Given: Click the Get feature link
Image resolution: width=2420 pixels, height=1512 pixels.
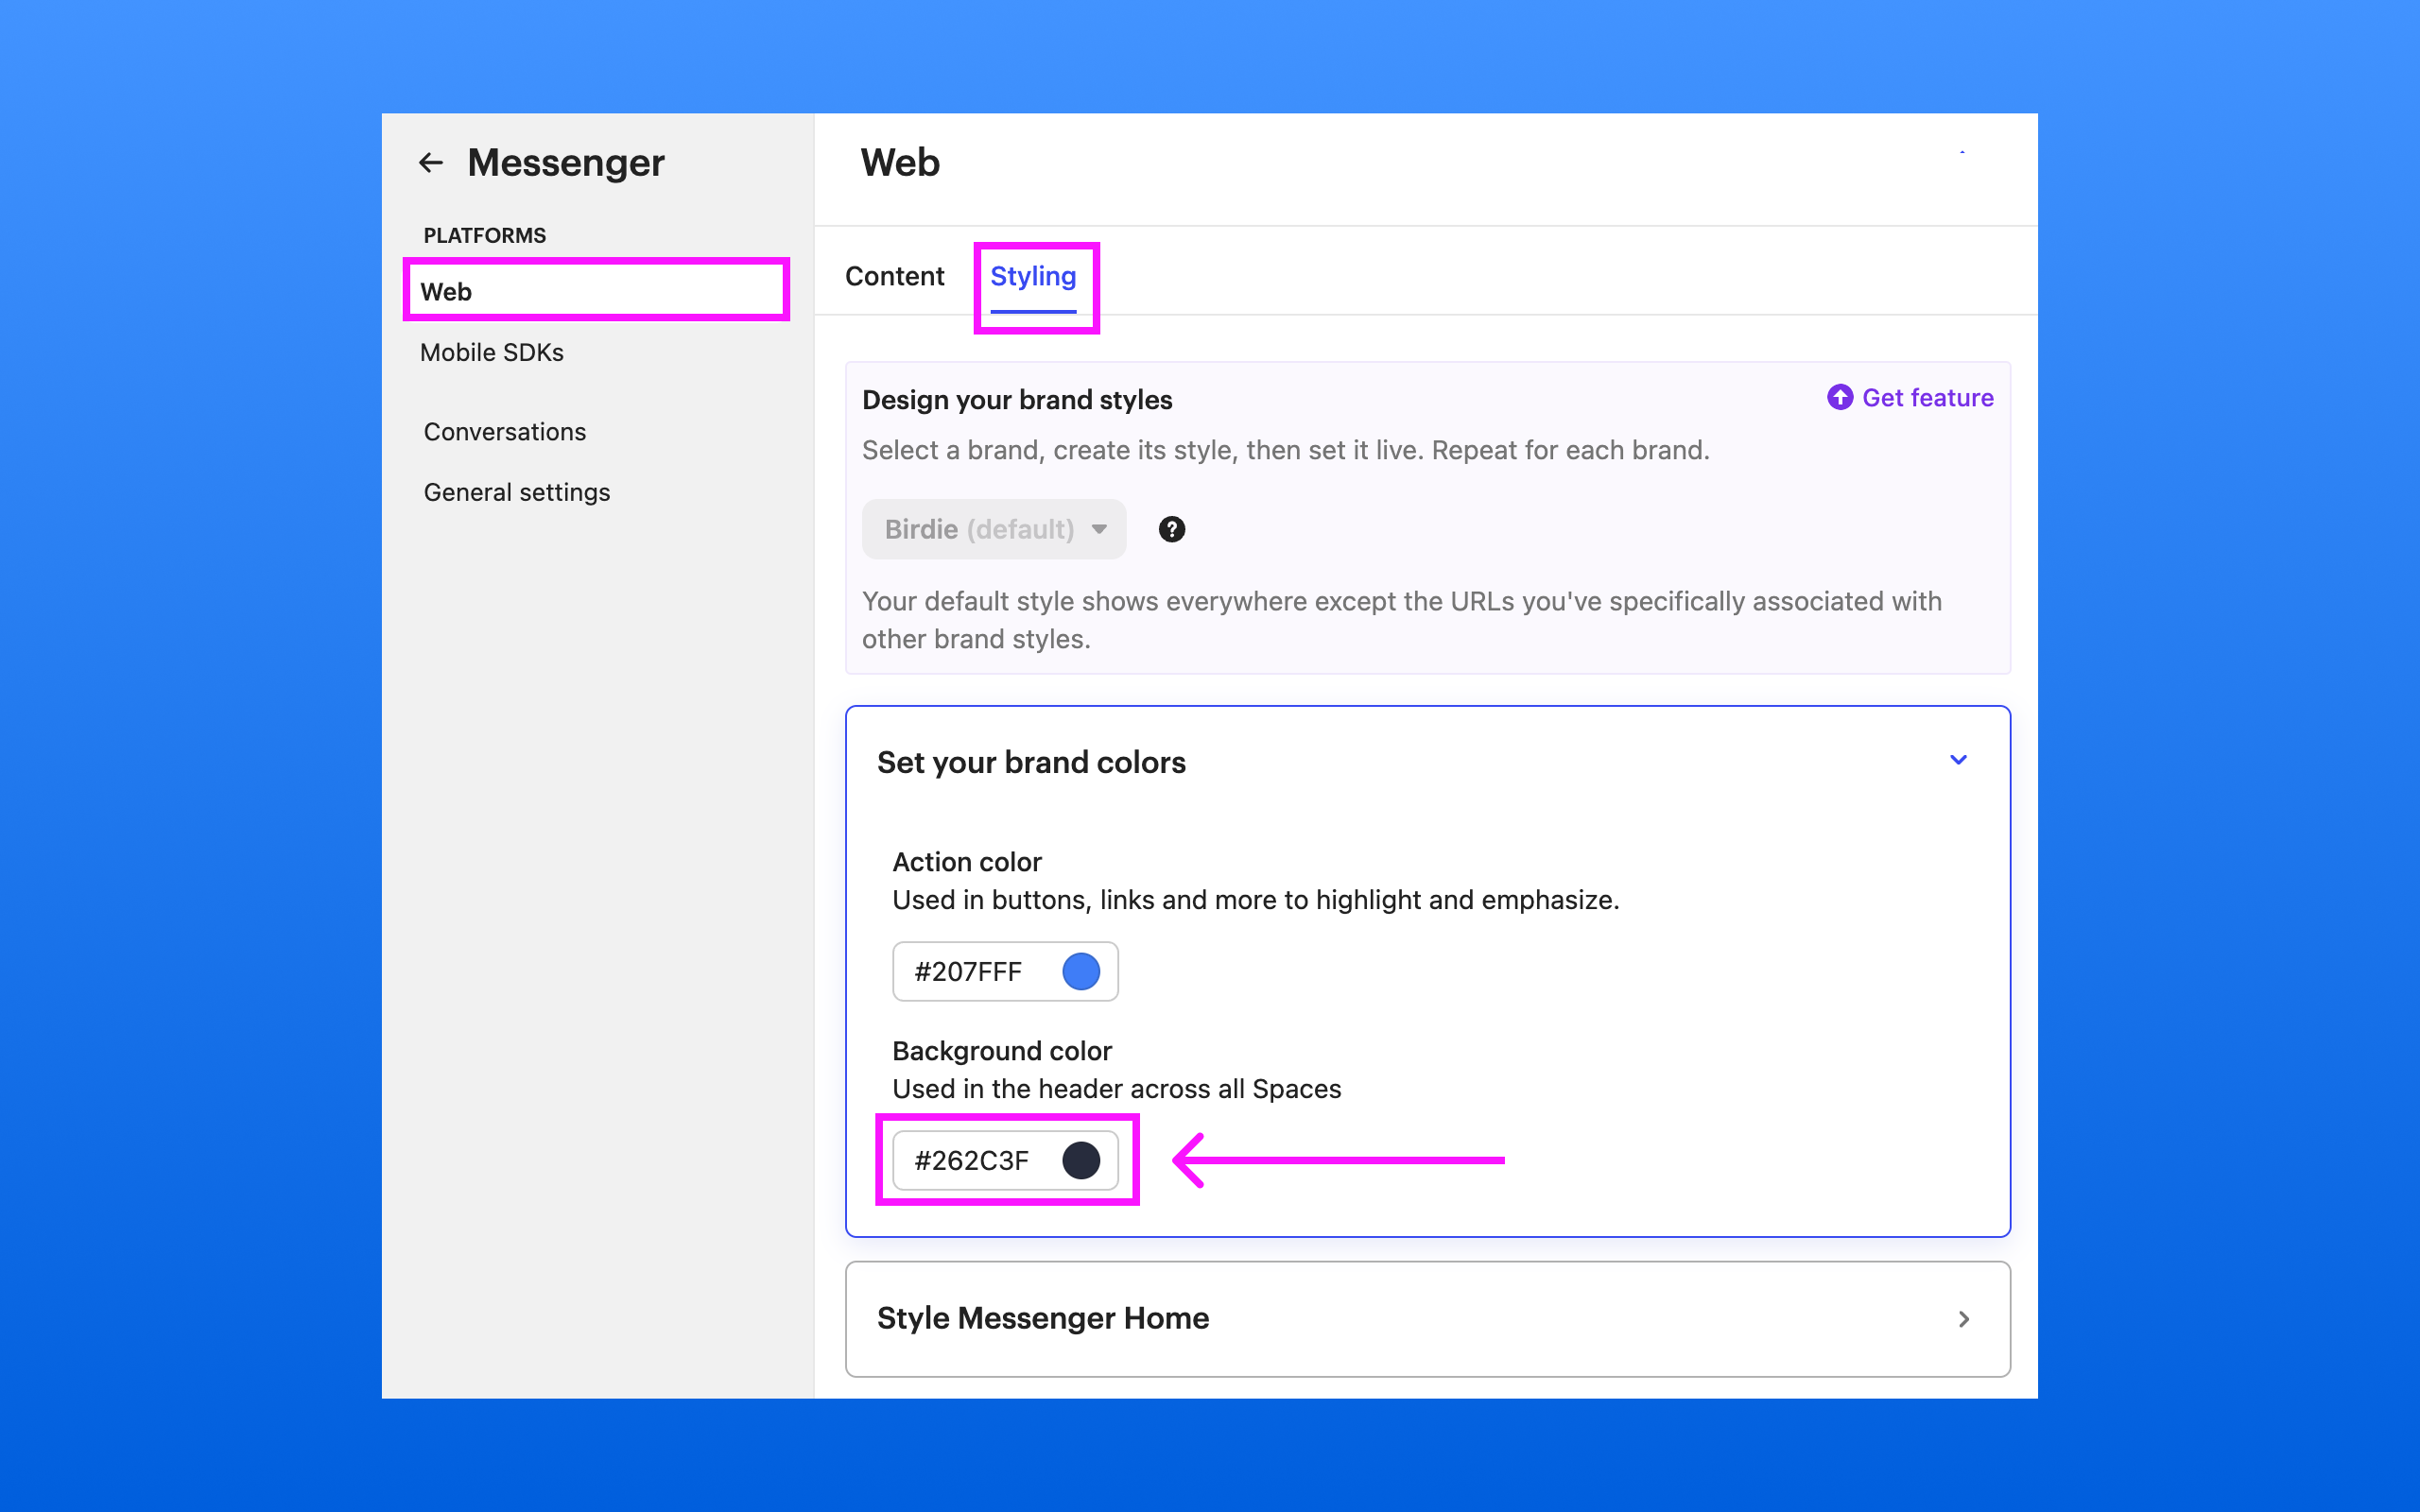Looking at the screenshot, I should click(1927, 398).
